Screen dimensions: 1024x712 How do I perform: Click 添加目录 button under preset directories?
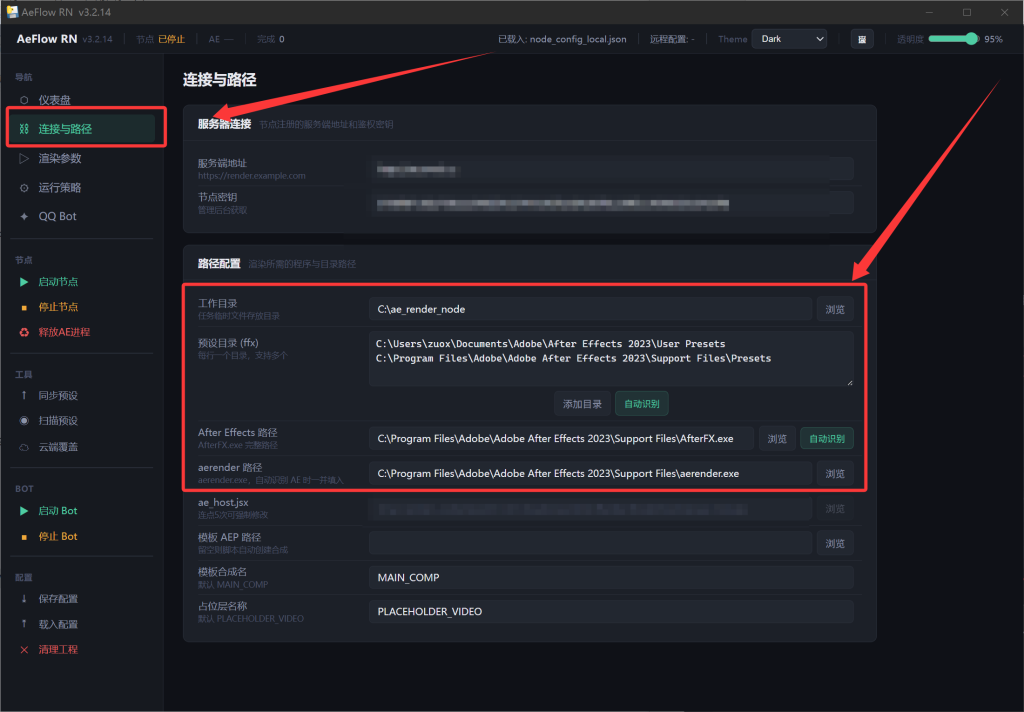coord(582,404)
